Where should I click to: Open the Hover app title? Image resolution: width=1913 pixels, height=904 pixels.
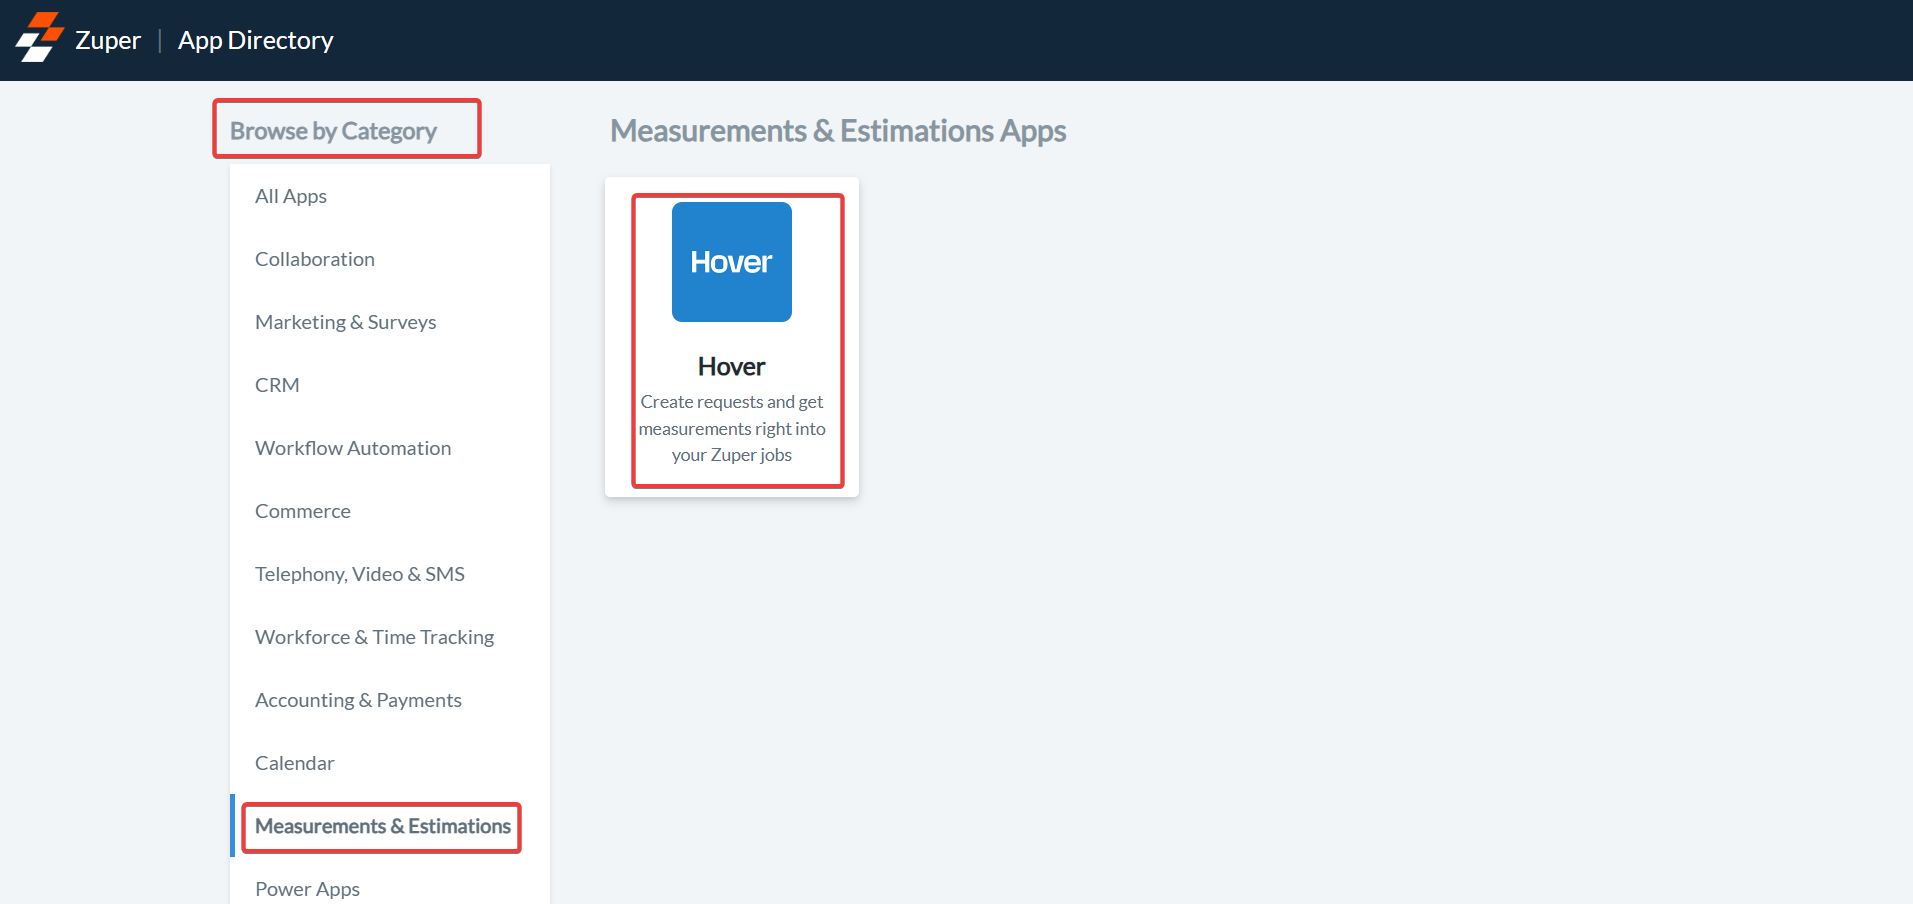coord(732,367)
